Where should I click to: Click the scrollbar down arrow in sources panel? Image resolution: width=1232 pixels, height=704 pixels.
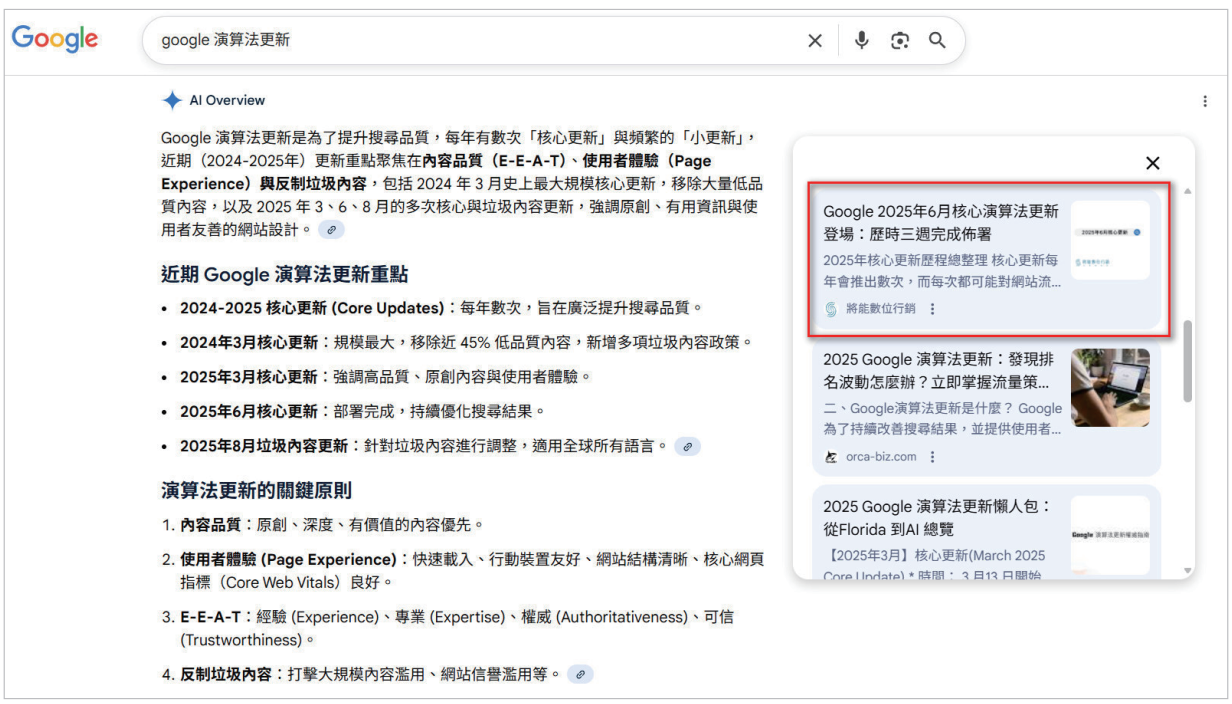pyautogui.click(x=1188, y=571)
